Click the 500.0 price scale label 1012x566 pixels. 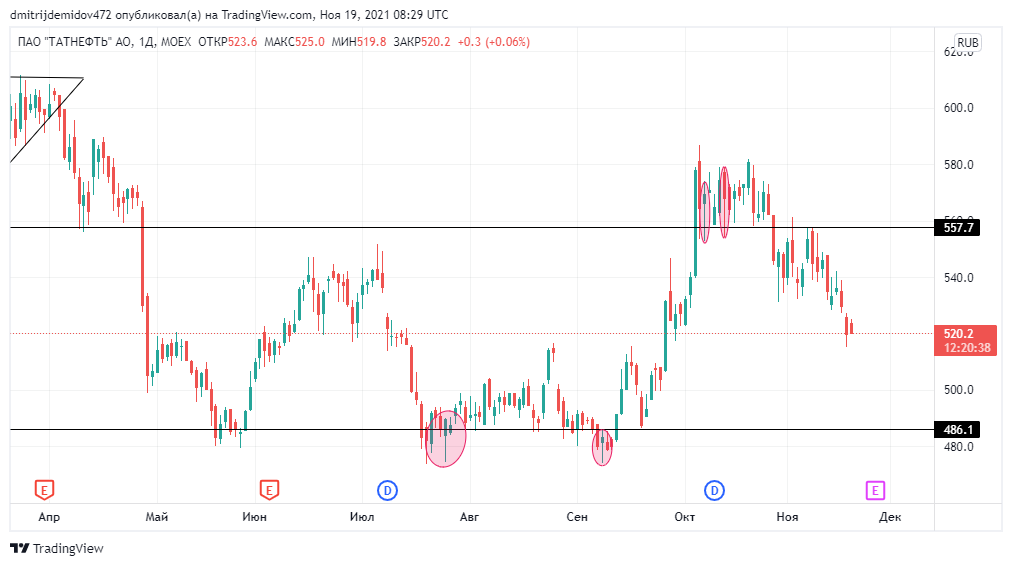pyautogui.click(x=958, y=390)
